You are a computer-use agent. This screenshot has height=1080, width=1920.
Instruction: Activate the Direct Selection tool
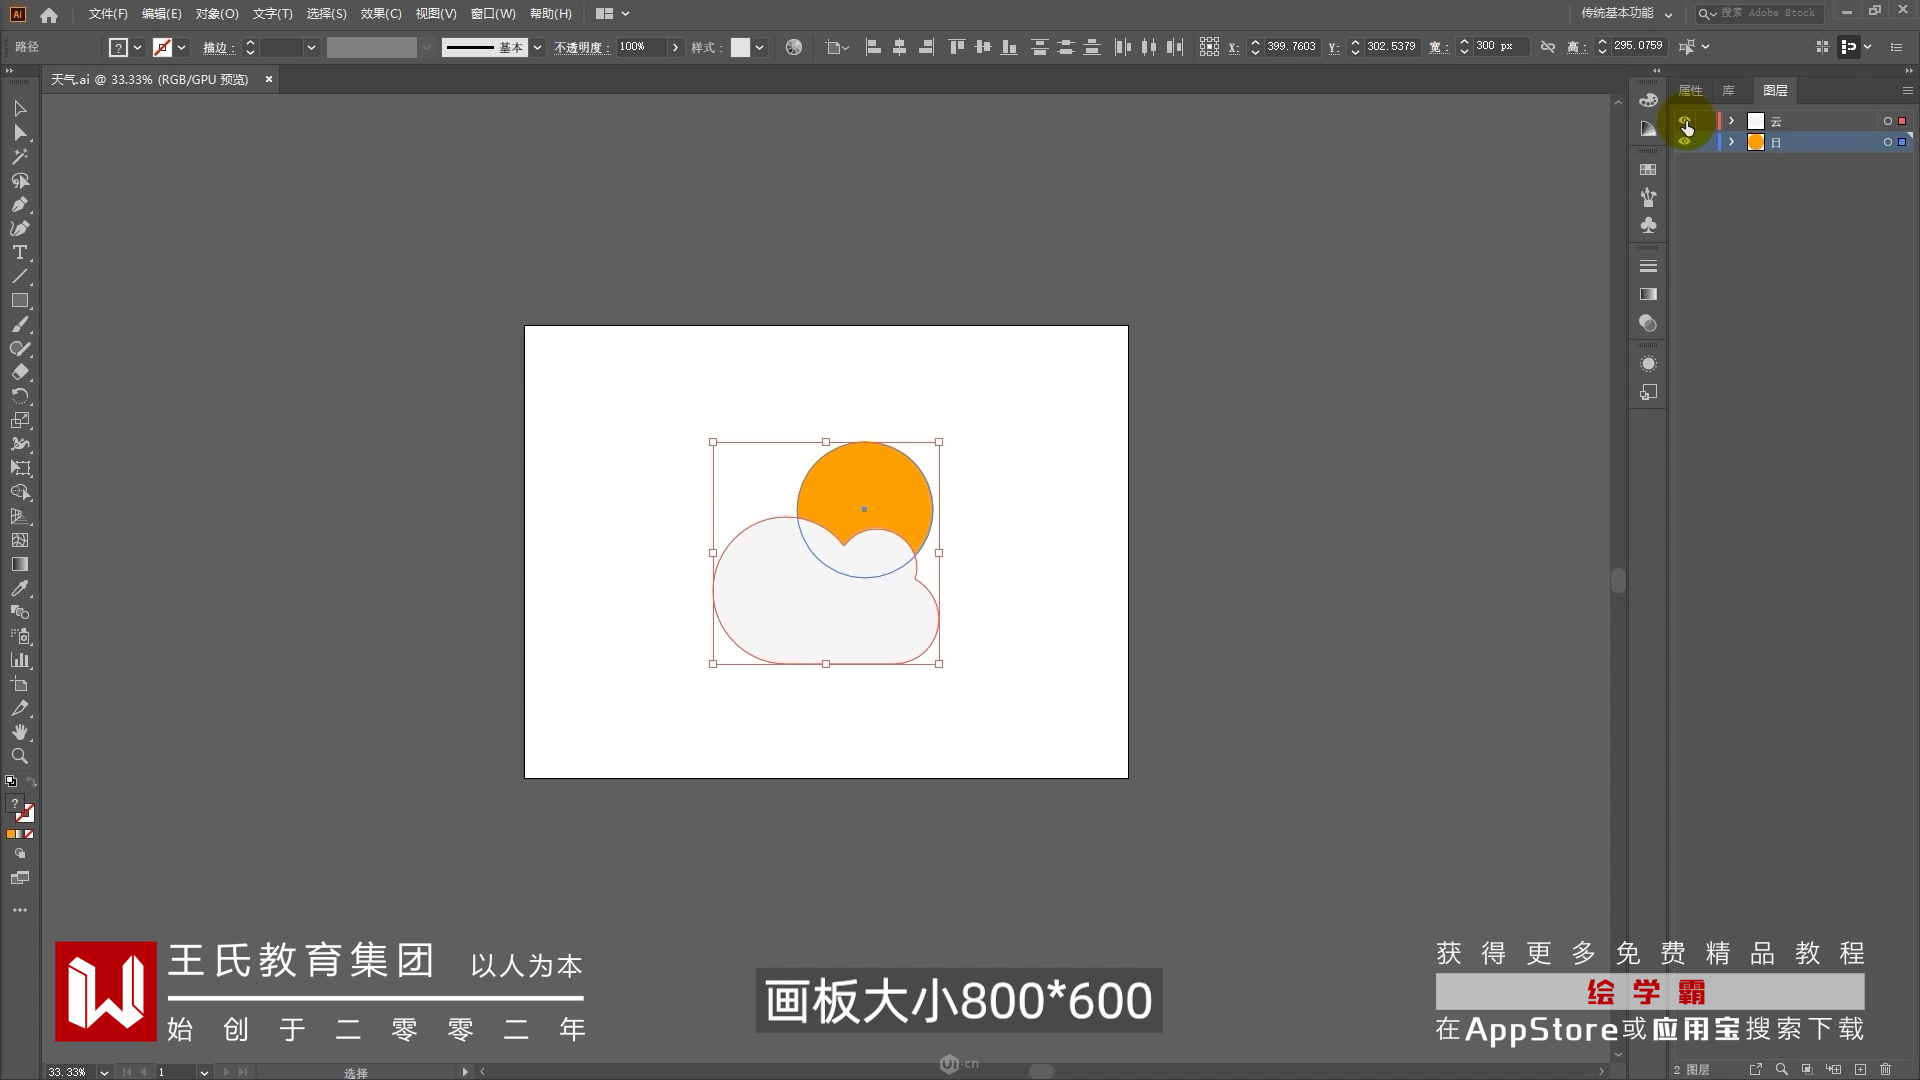click(19, 133)
